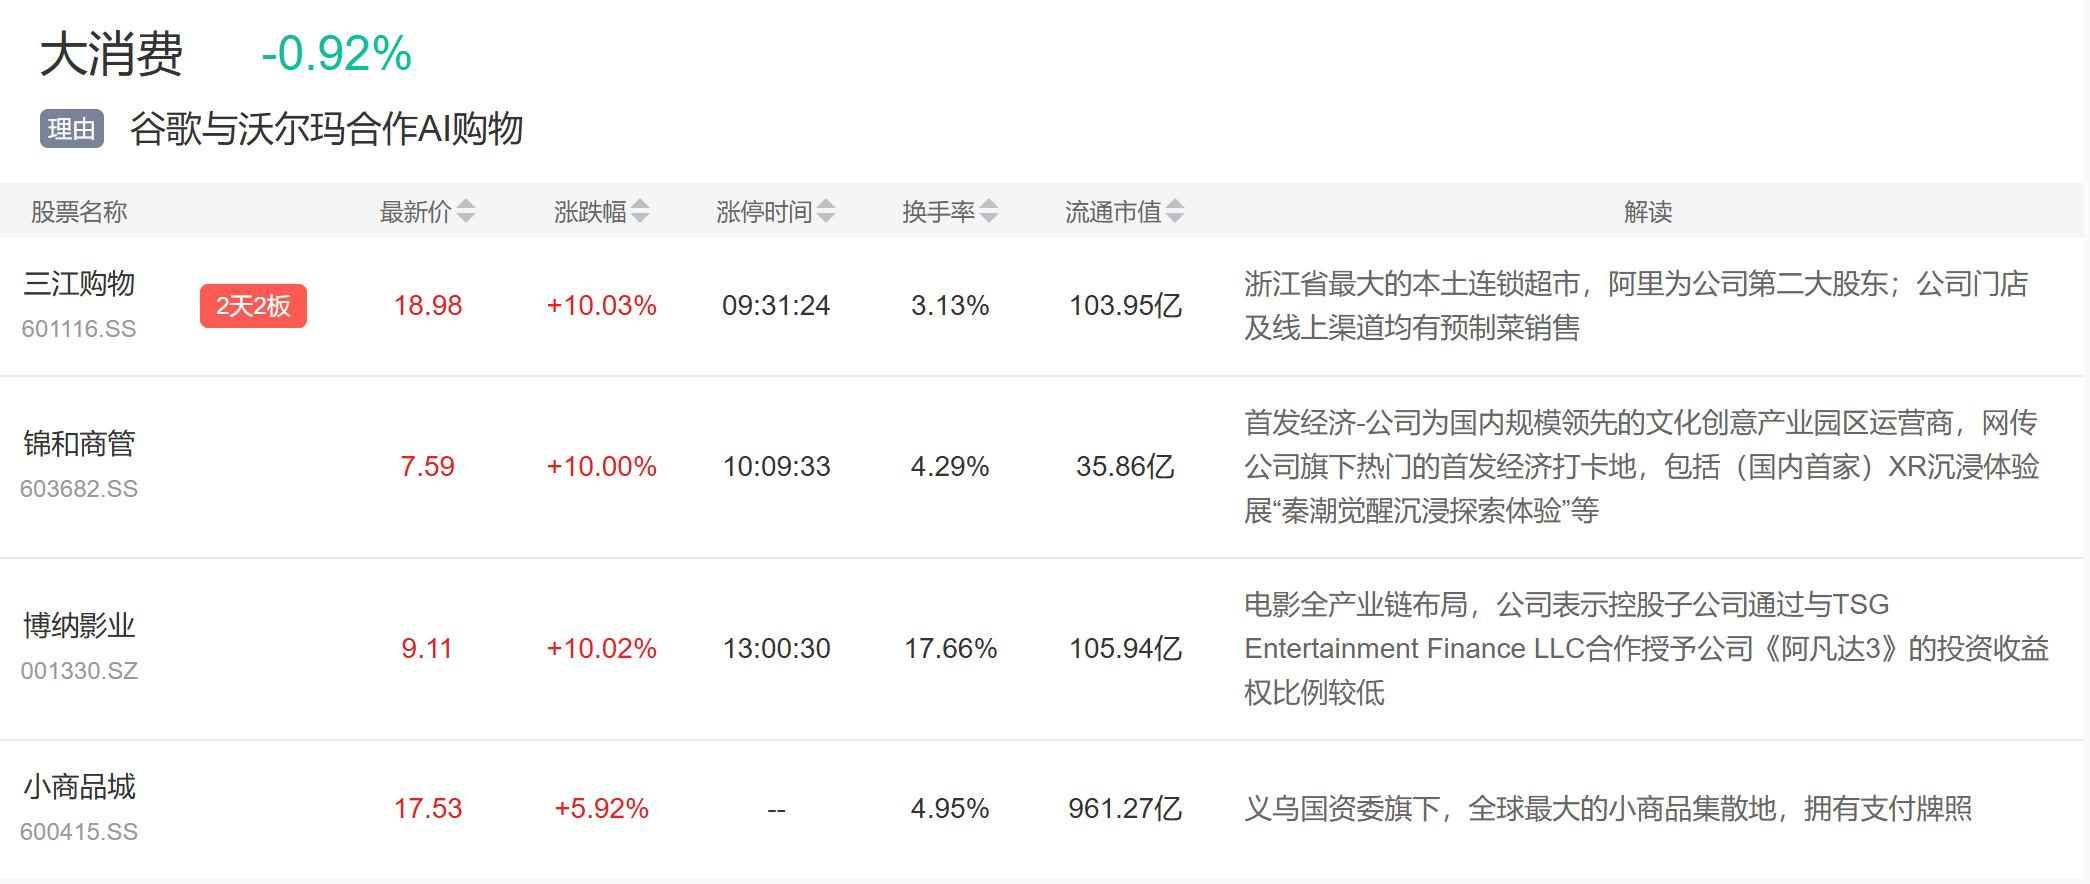The image size is (2090, 884).
Task: Click the 大消费 sector title
Action: (x=111, y=54)
